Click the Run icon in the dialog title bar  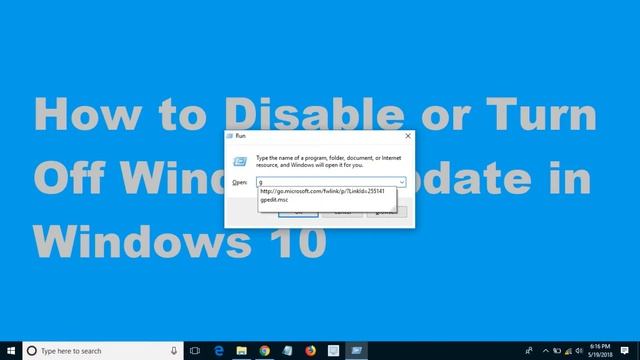pos(230,136)
